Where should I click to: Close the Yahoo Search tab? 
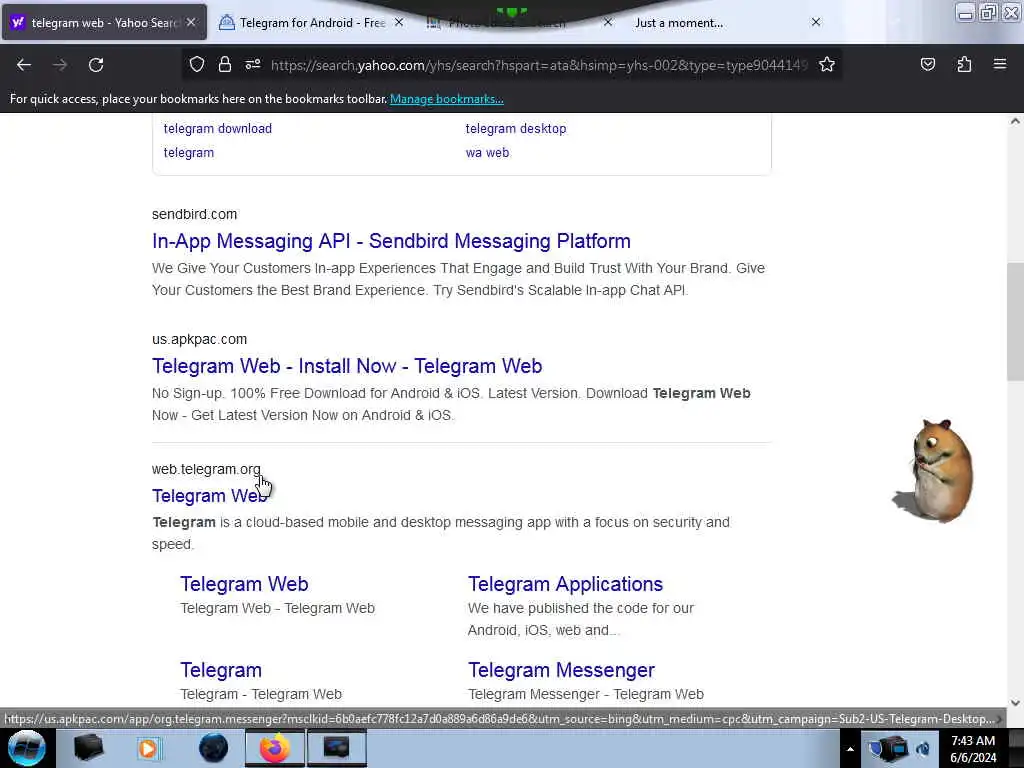tap(191, 22)
